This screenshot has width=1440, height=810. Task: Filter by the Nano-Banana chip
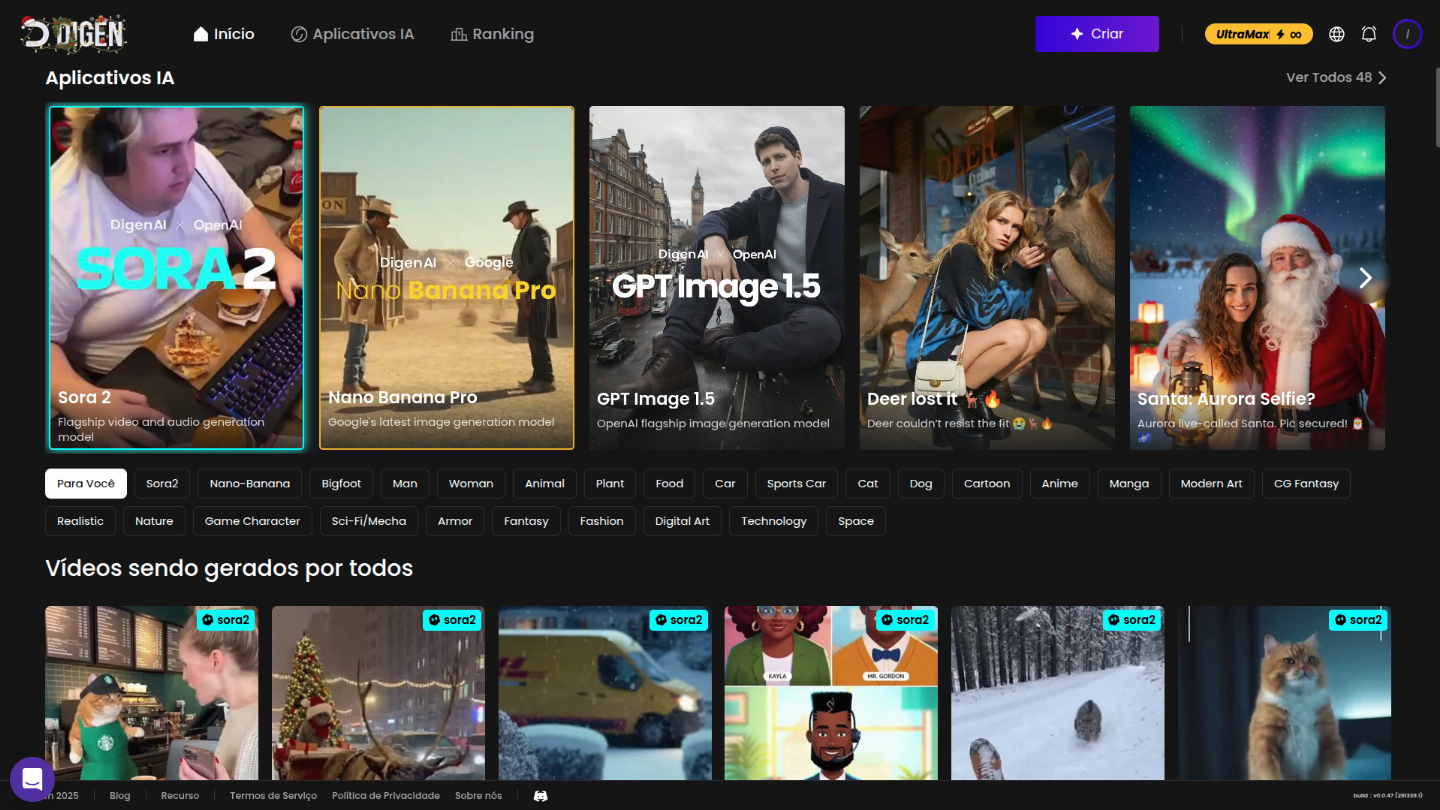[250, 484]
